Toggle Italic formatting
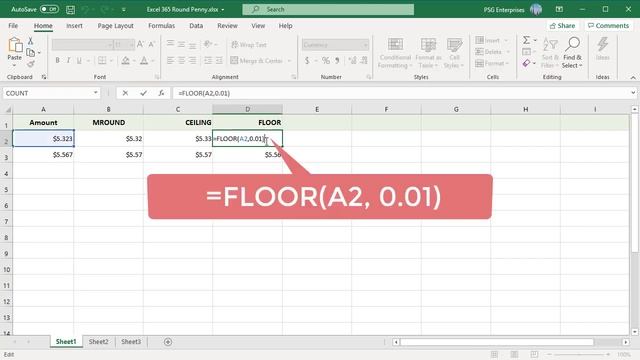Viewport: 640px width, 360px height. [x=68, y=60]
